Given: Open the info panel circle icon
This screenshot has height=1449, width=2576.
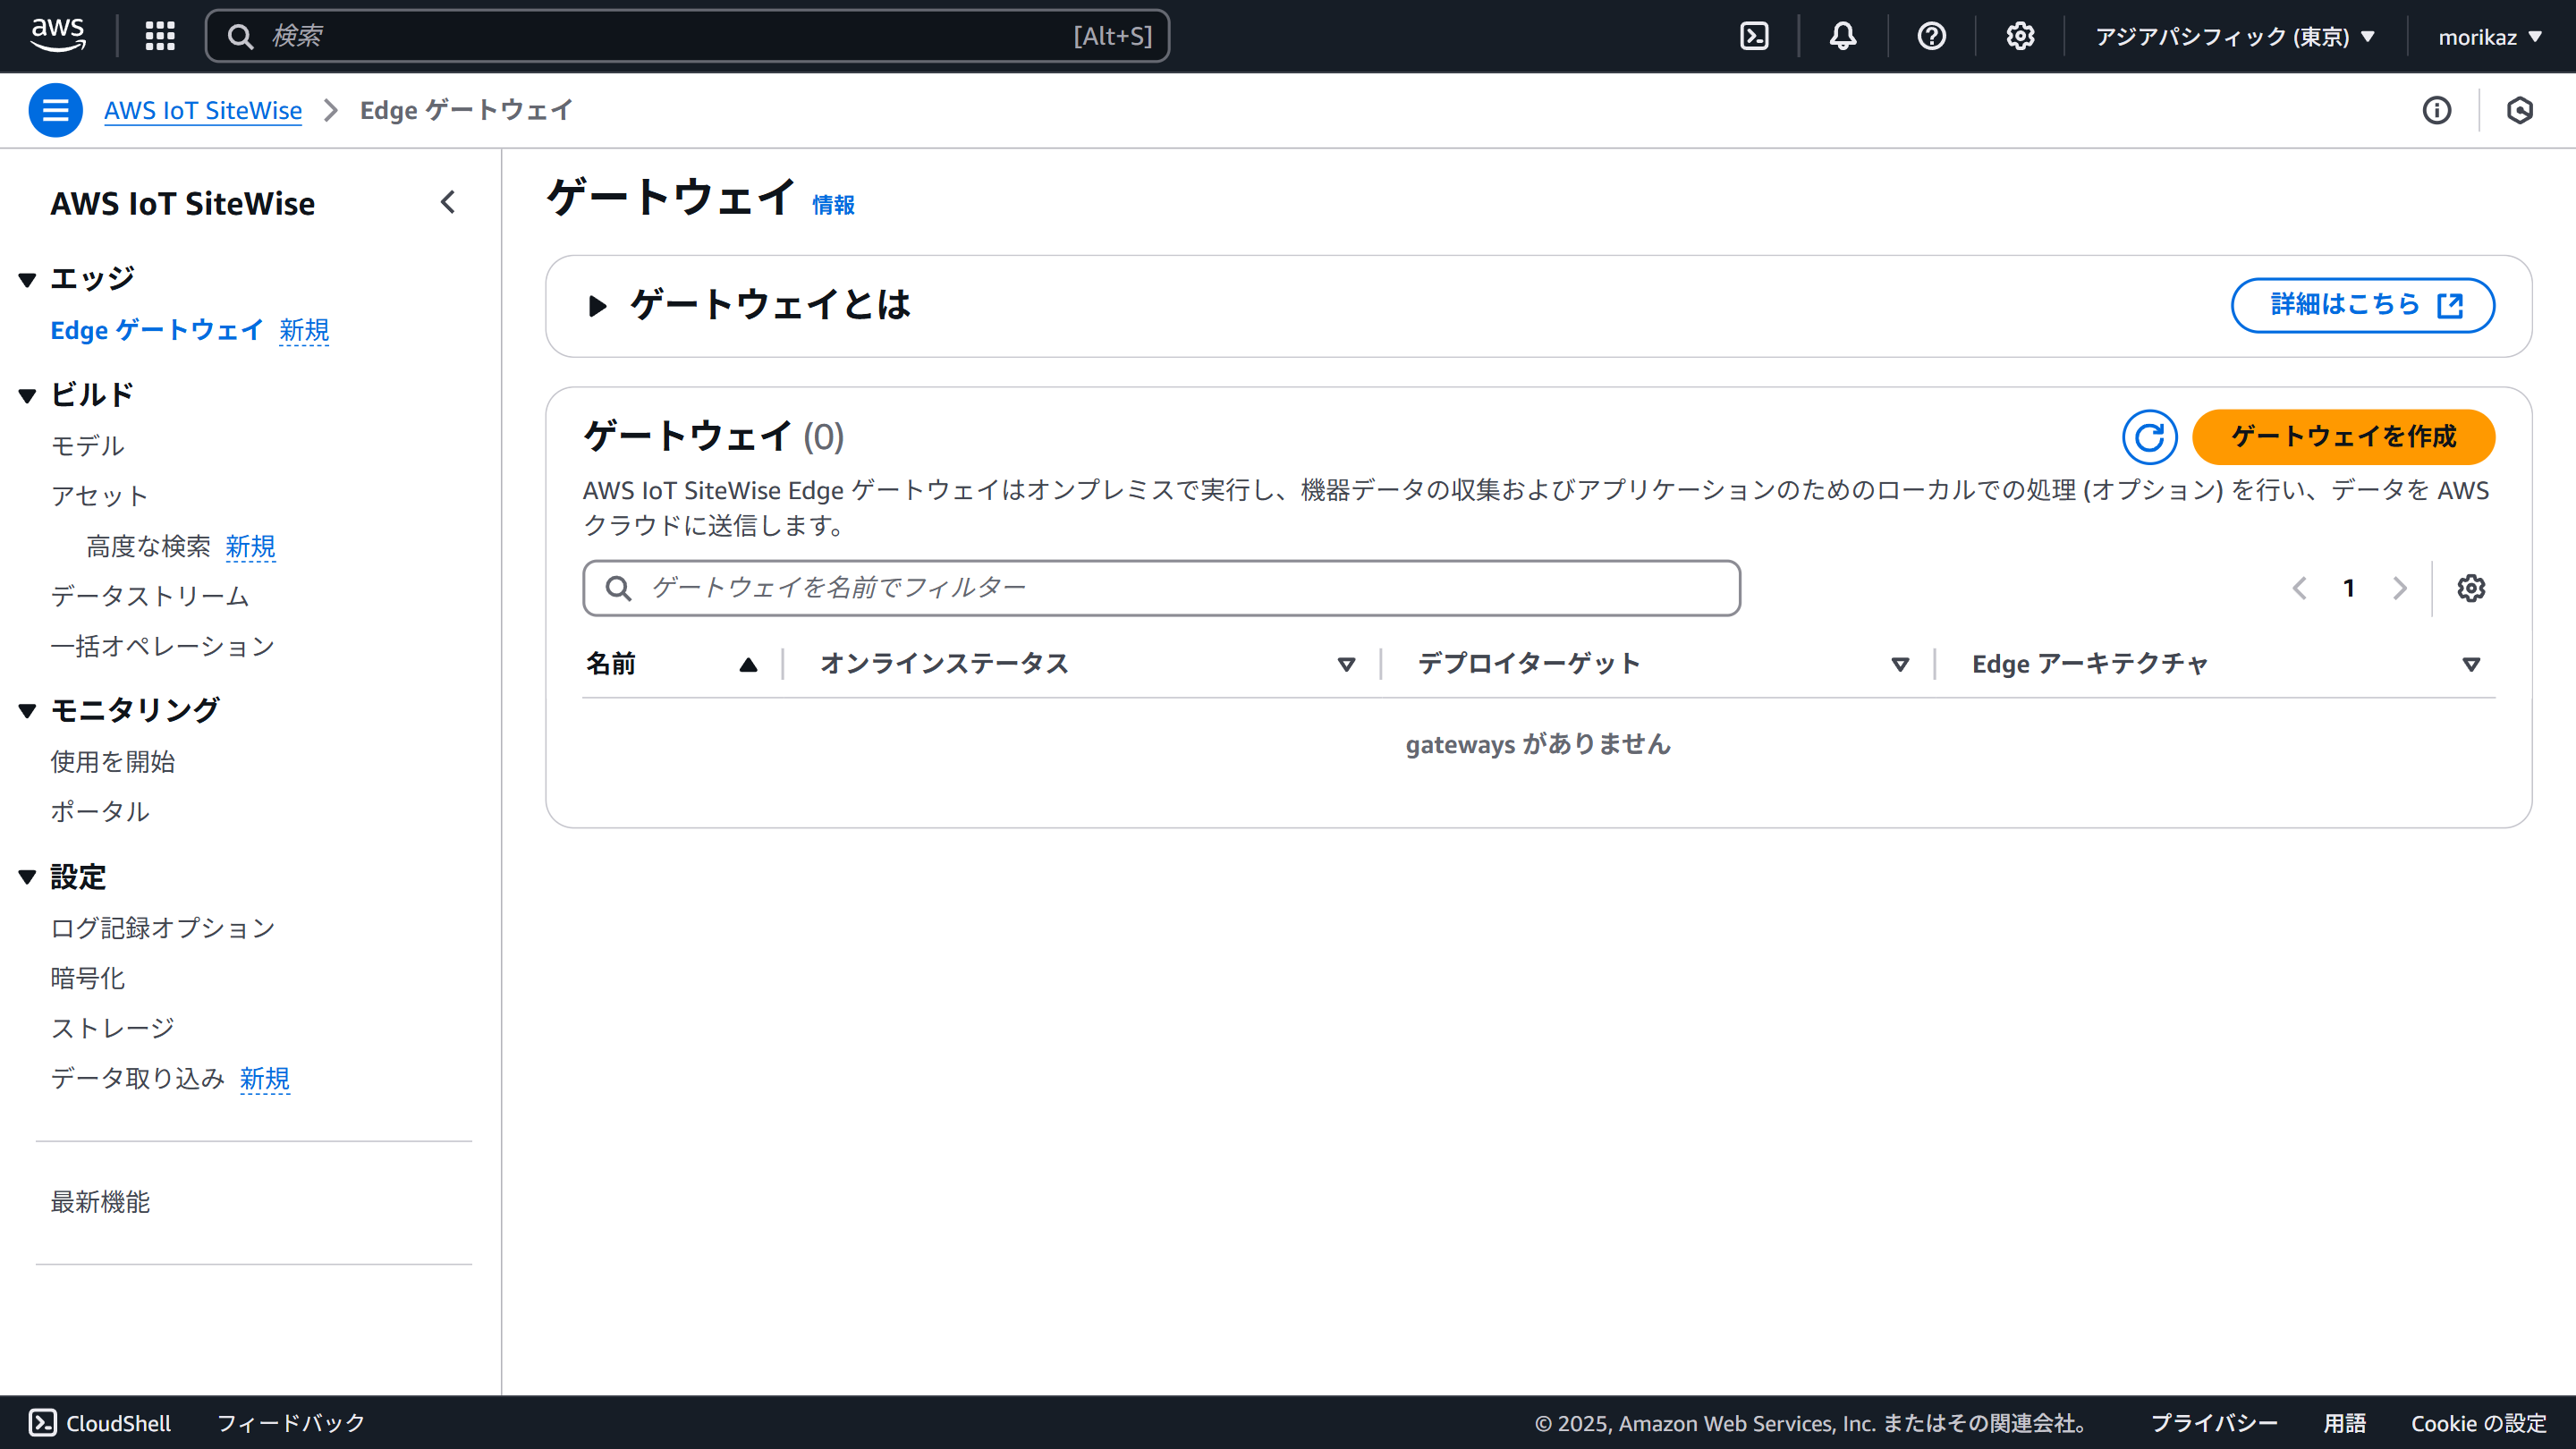Looking at the screenshot, I should point(2437,110).
